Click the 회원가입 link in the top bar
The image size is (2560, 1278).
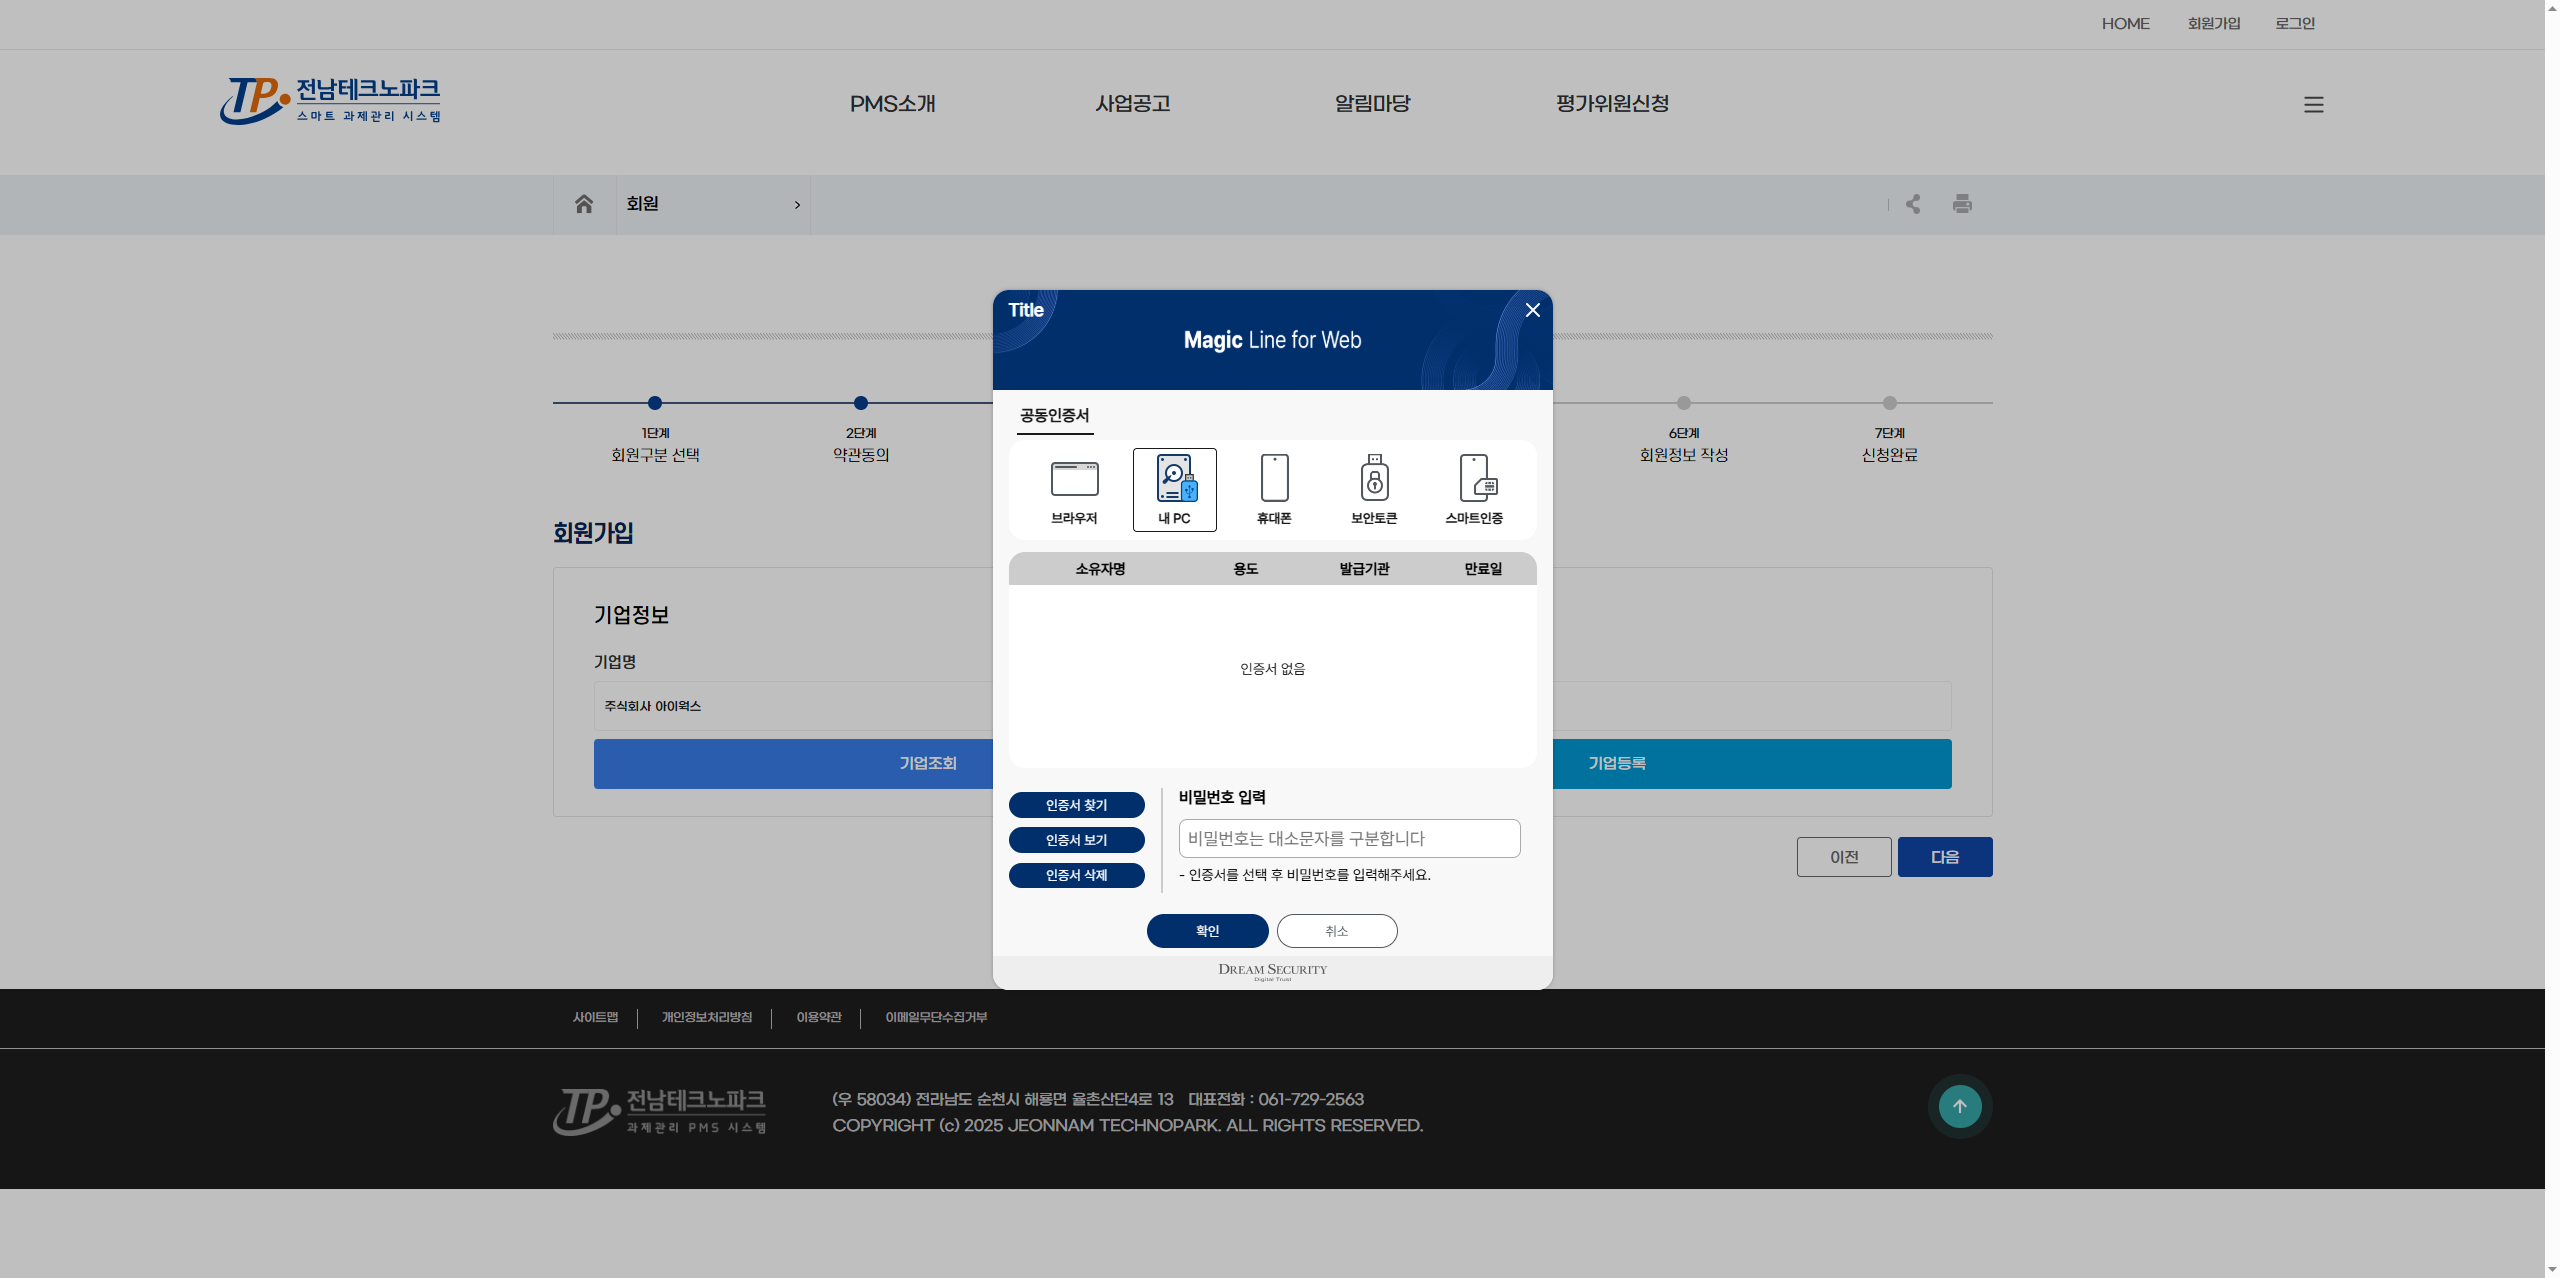[x=2214, y=24]
